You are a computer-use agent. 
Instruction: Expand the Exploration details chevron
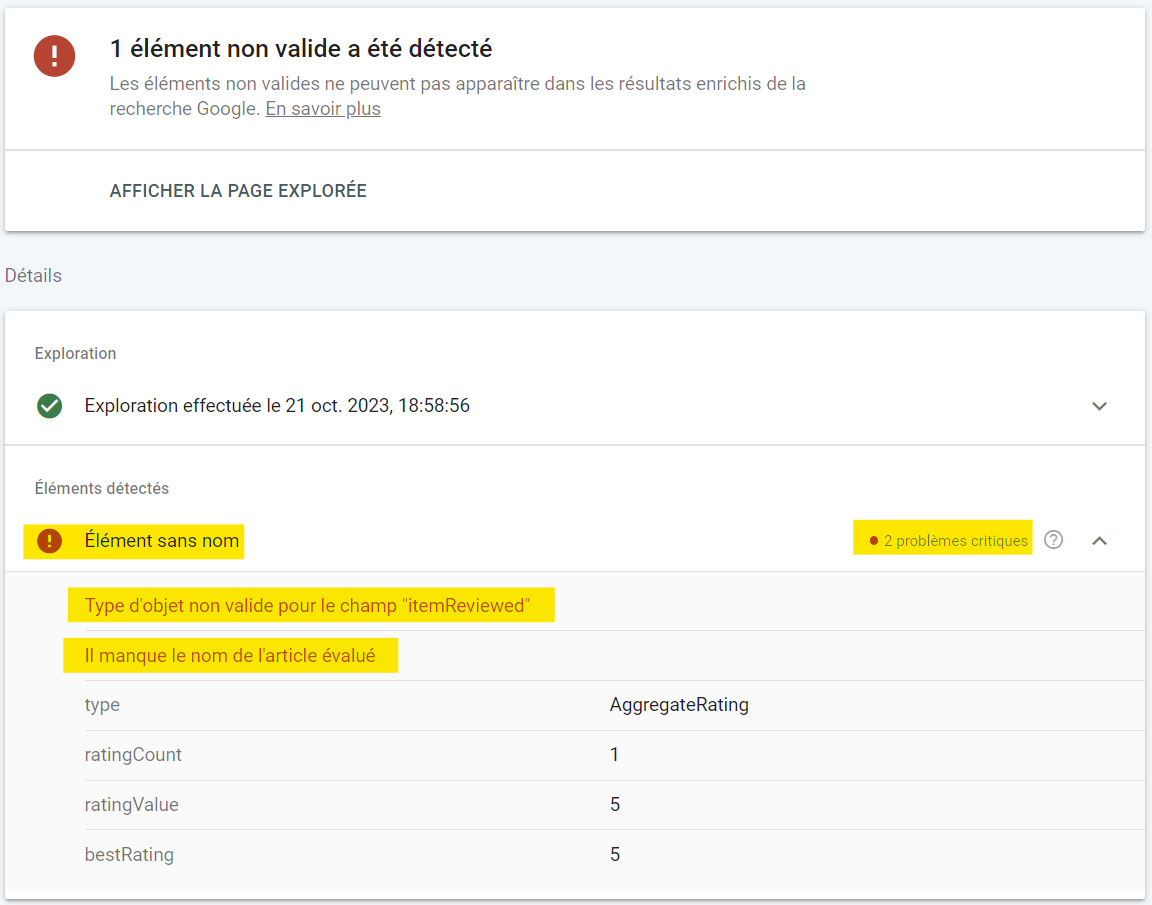1099,406
